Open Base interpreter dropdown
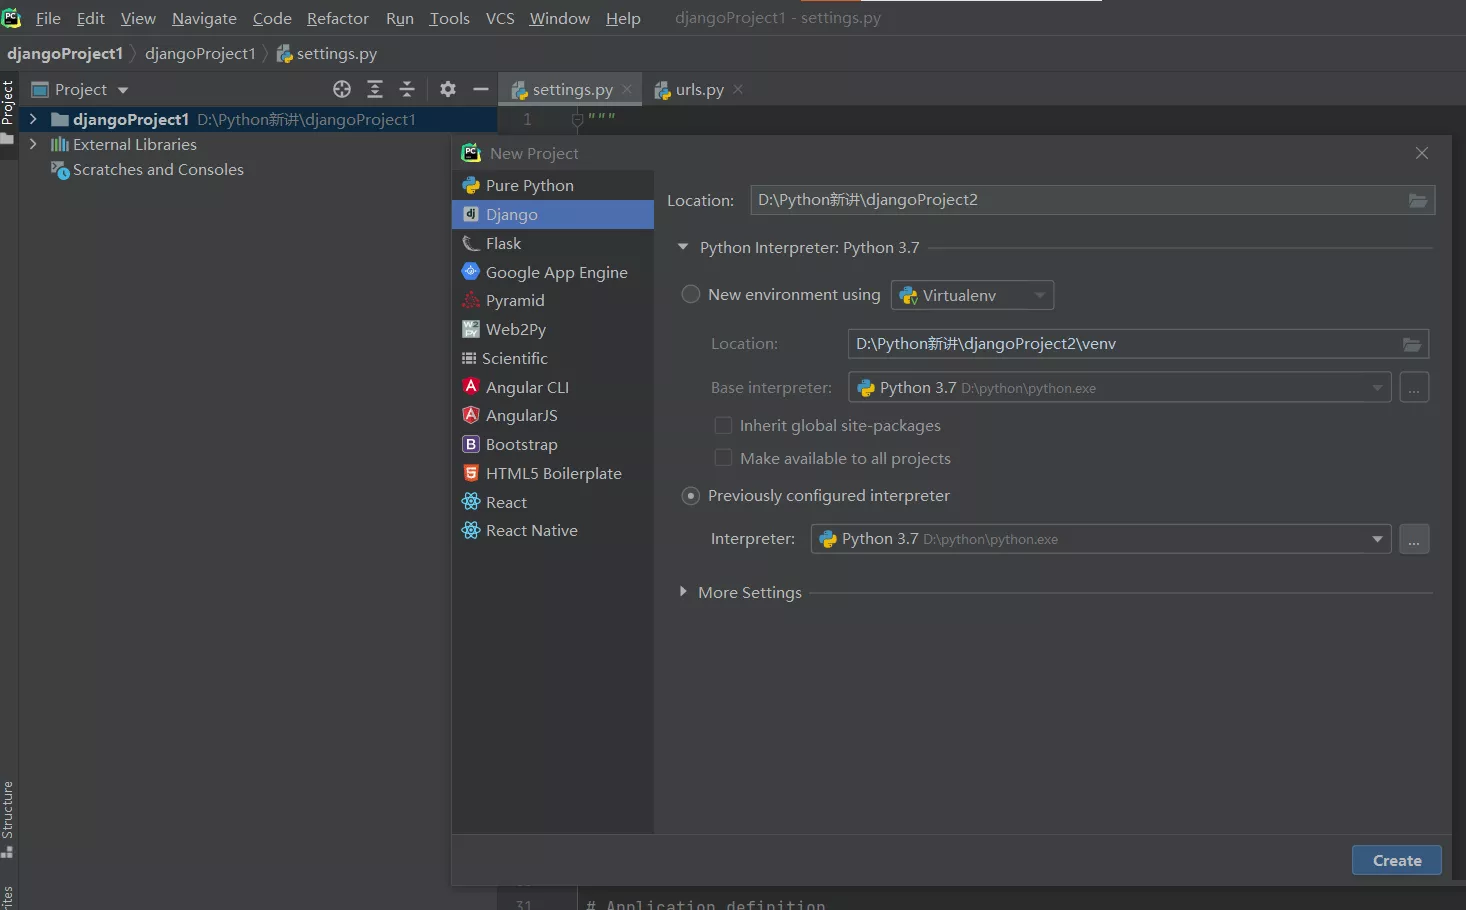The image size is (1466, 910). coord(1119,387)
